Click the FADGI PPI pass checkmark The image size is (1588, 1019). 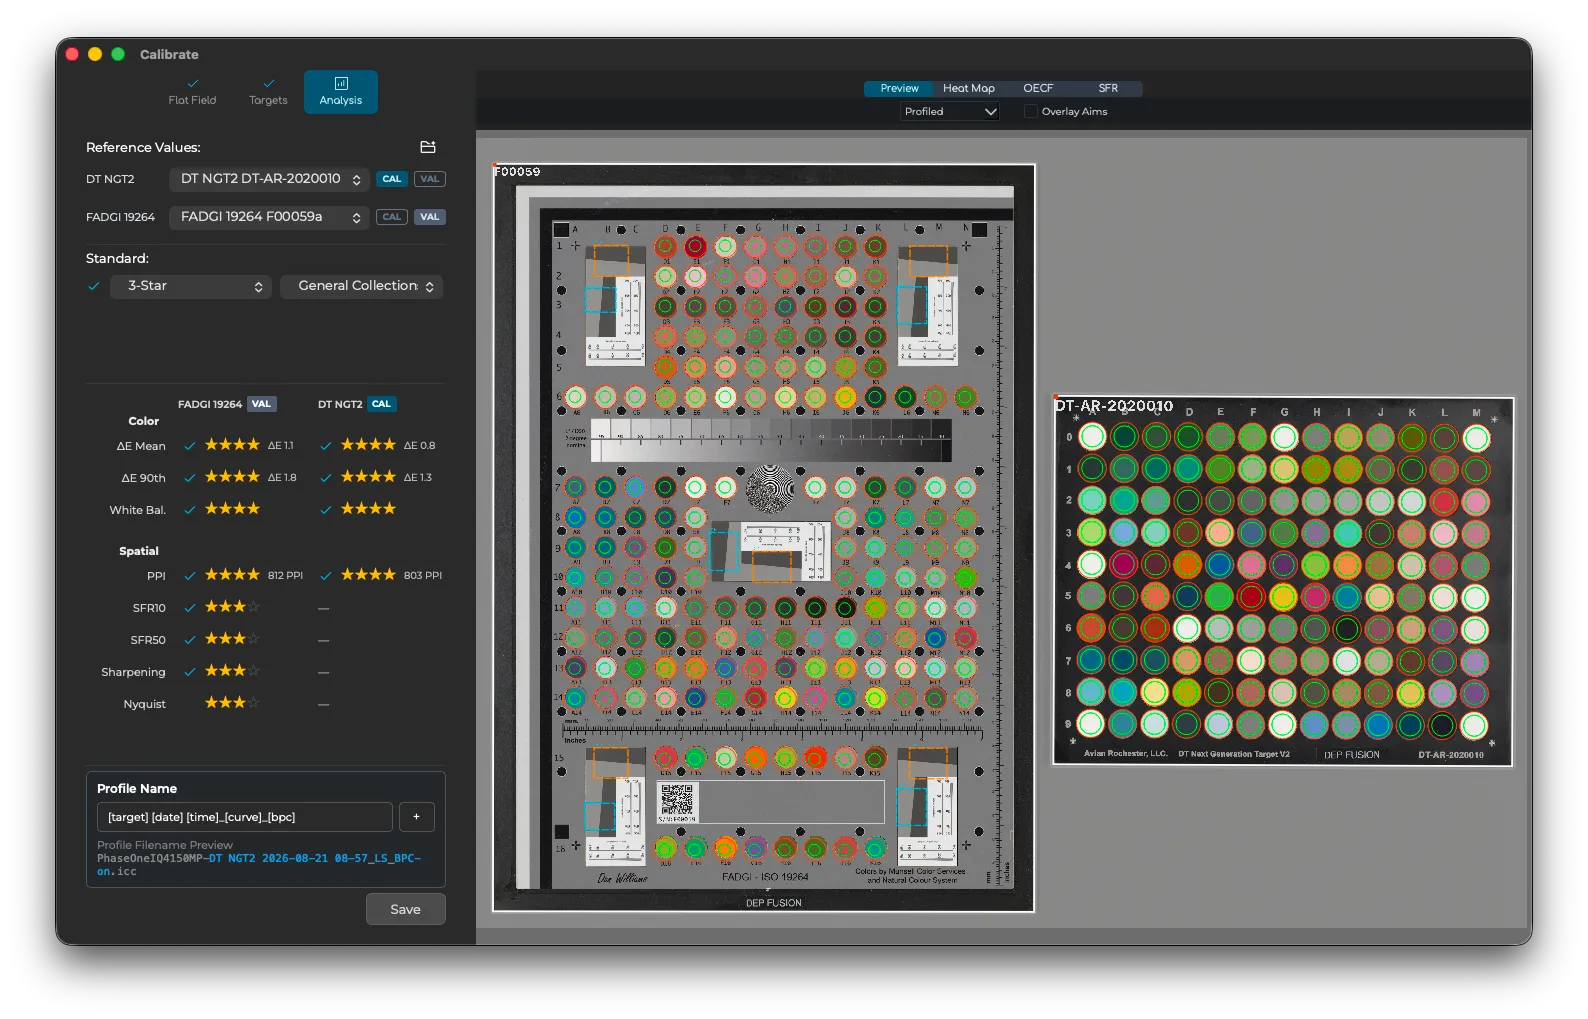coord(190,576)
